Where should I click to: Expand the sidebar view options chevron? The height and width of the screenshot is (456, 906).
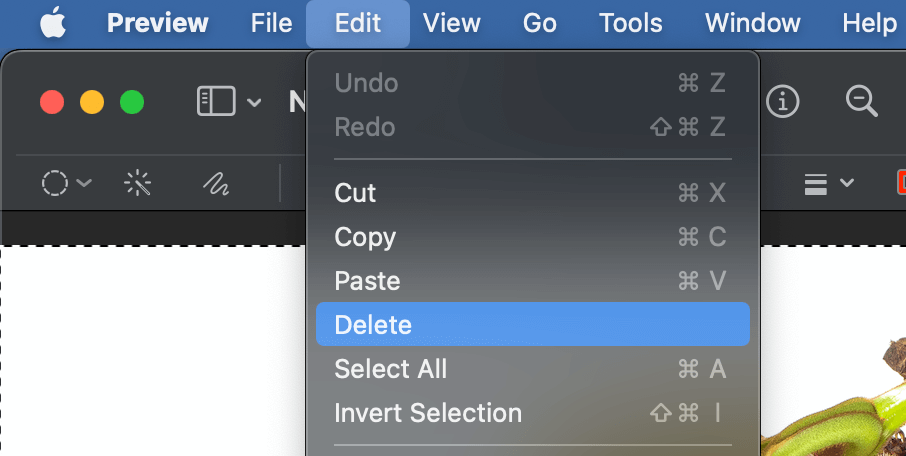(x=254, y=103)
